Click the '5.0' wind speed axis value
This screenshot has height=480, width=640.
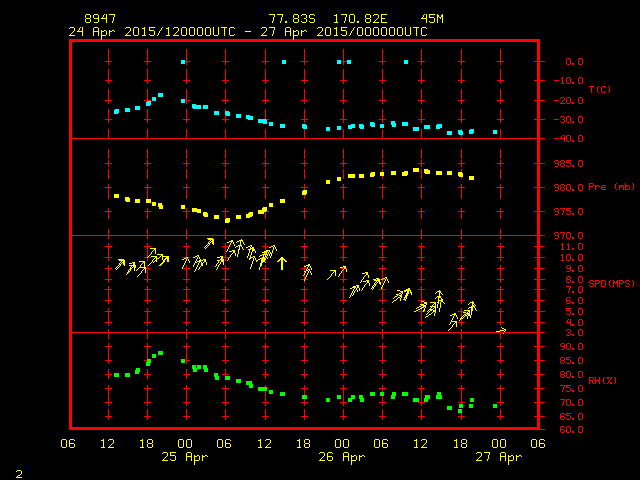click(574, 311)
